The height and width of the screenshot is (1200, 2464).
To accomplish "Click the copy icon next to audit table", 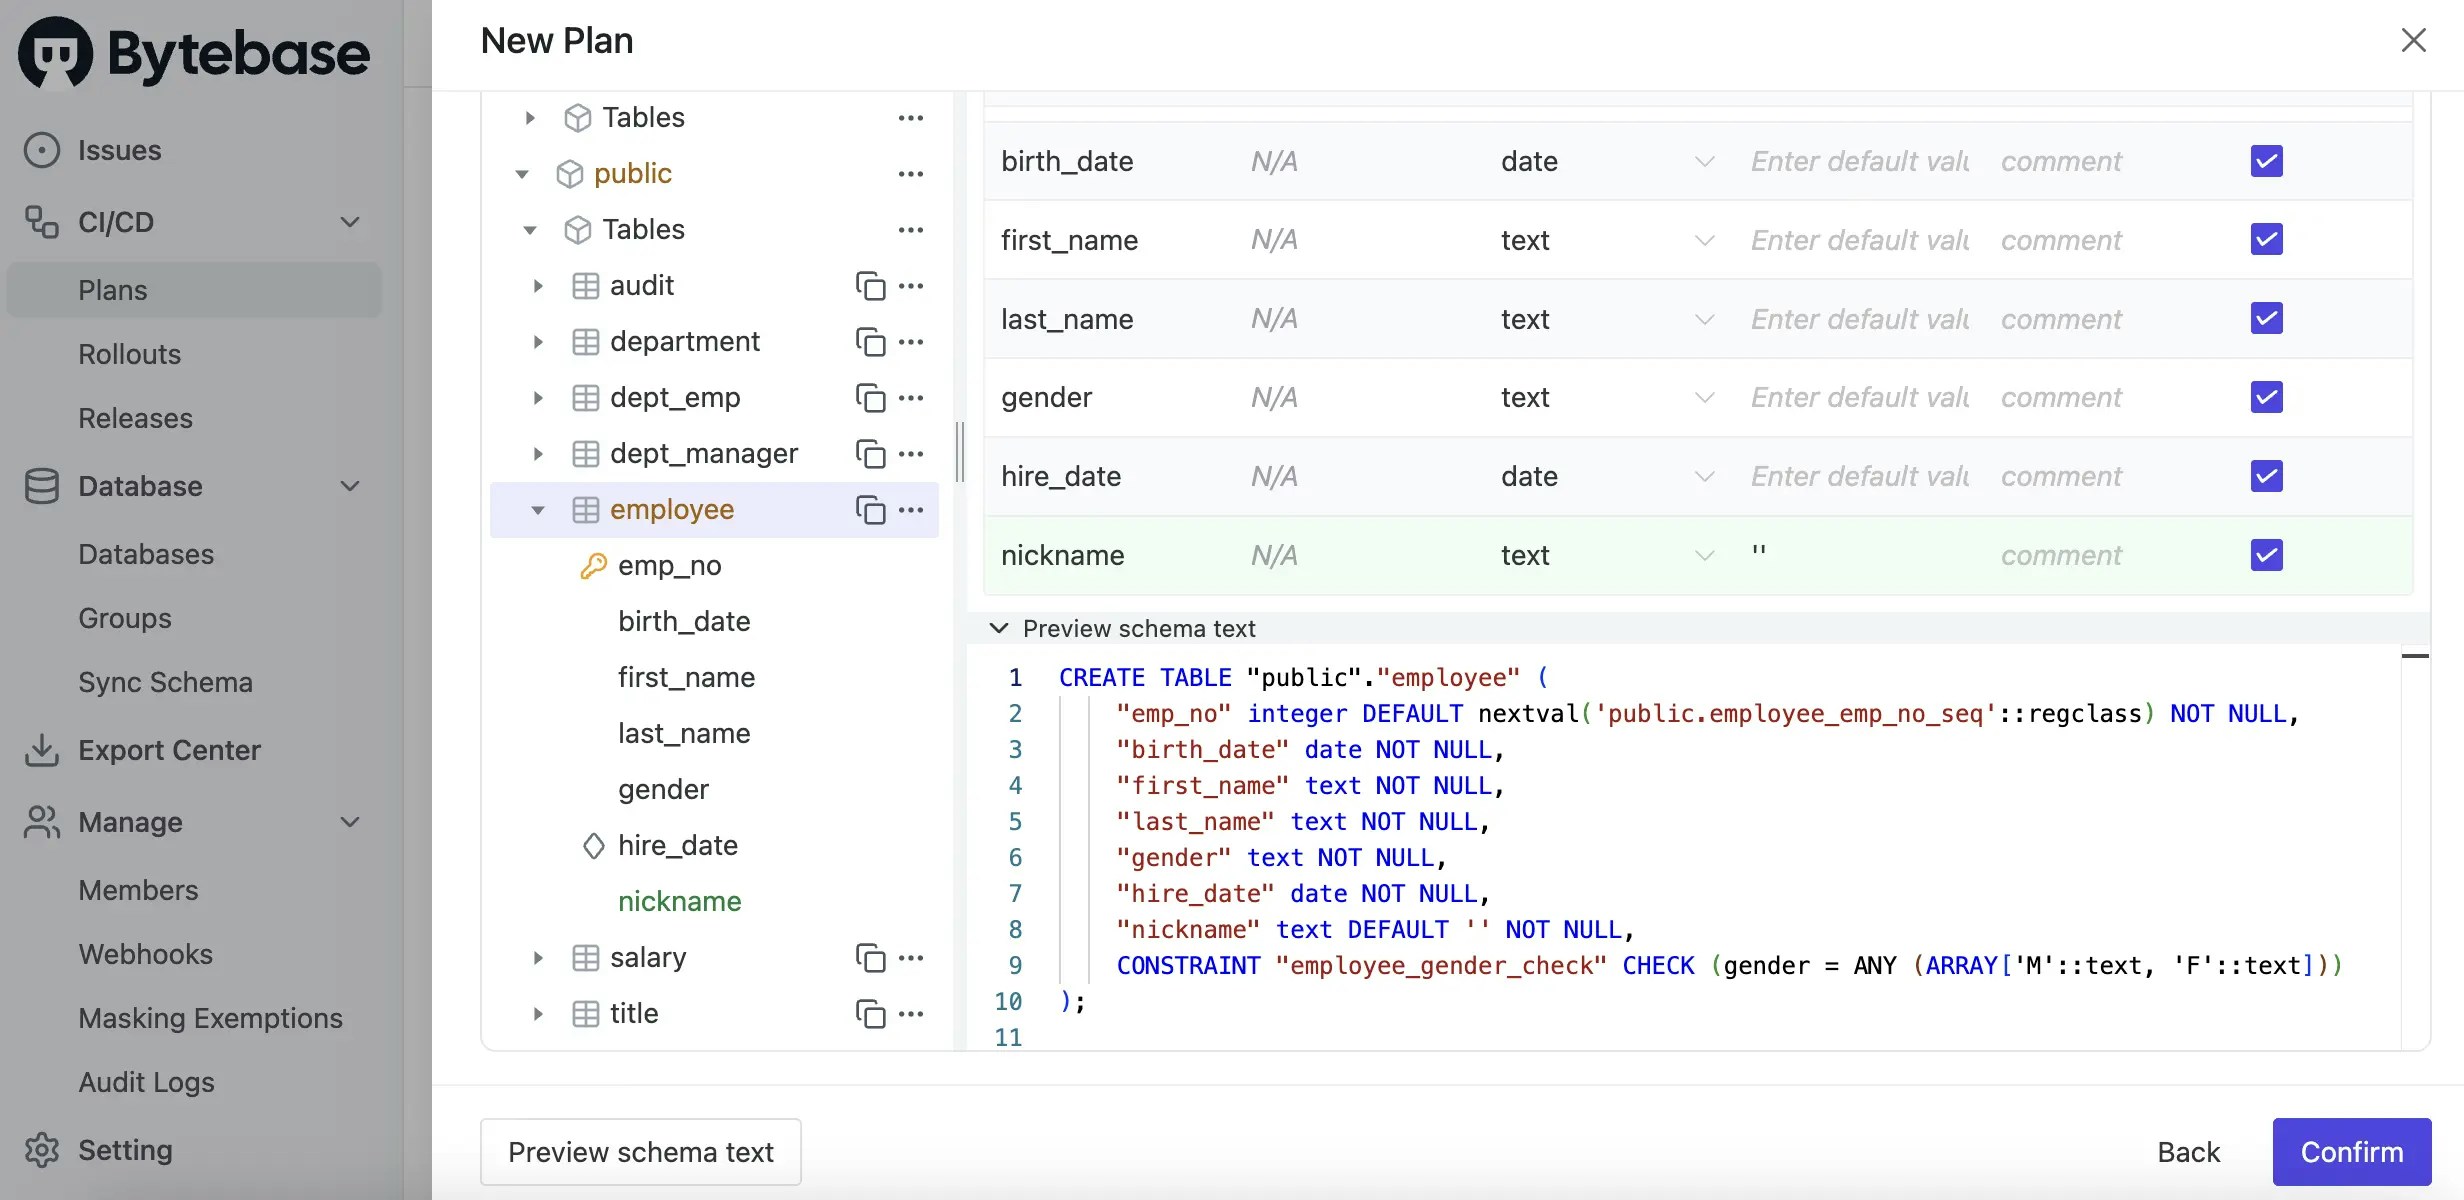I will click(870, 286).
